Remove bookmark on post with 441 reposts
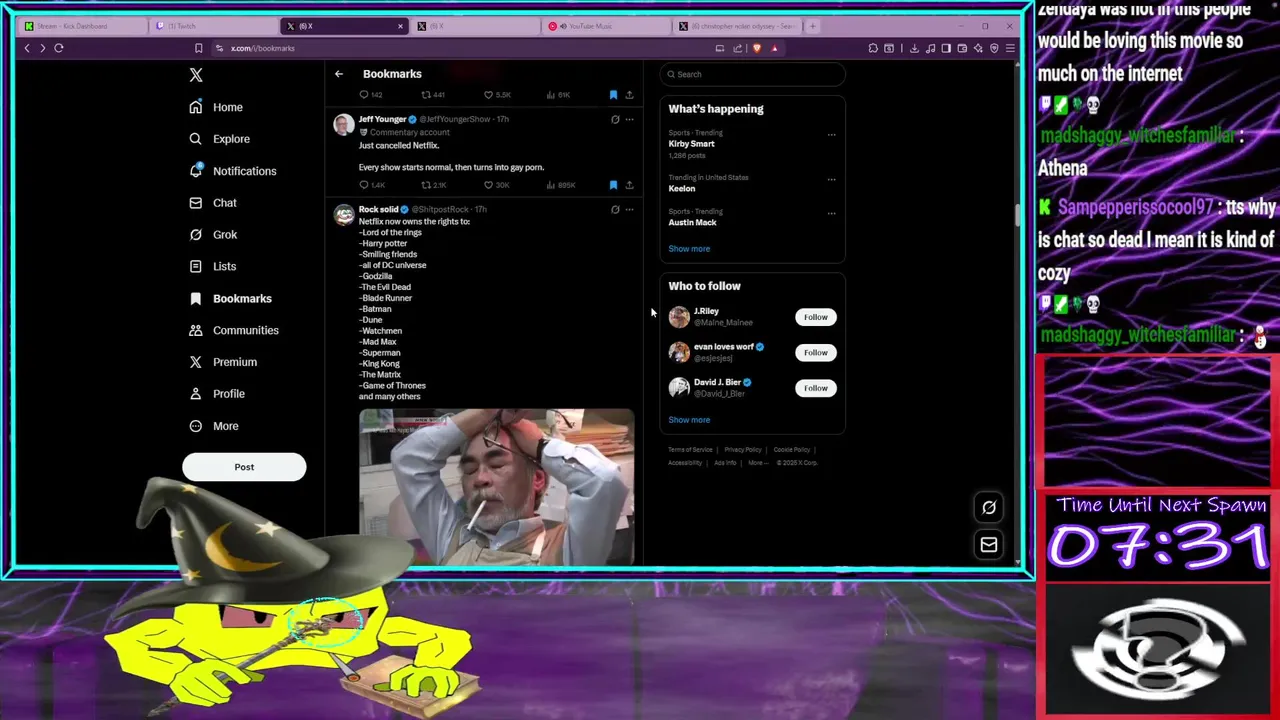Image resolution: width=1280 pixels, height=720 pixels. coord(613,95)
